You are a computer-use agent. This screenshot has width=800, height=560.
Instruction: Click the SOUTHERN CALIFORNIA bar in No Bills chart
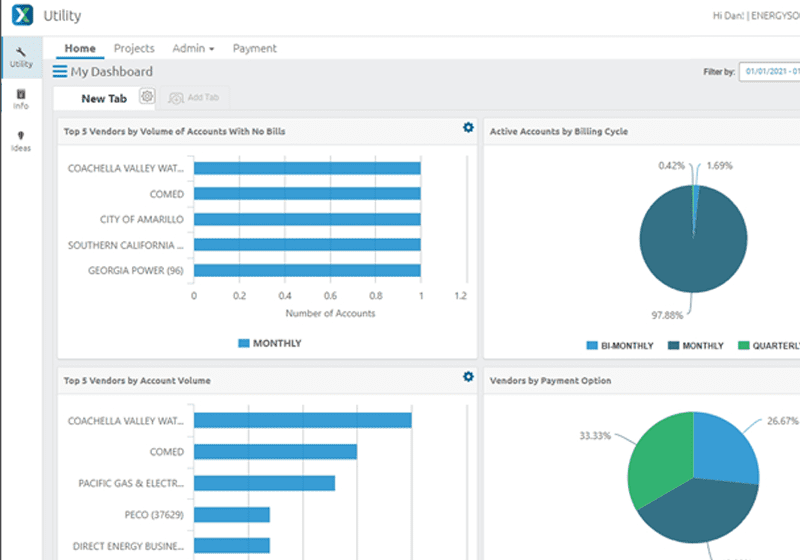[x=307, y=245]
